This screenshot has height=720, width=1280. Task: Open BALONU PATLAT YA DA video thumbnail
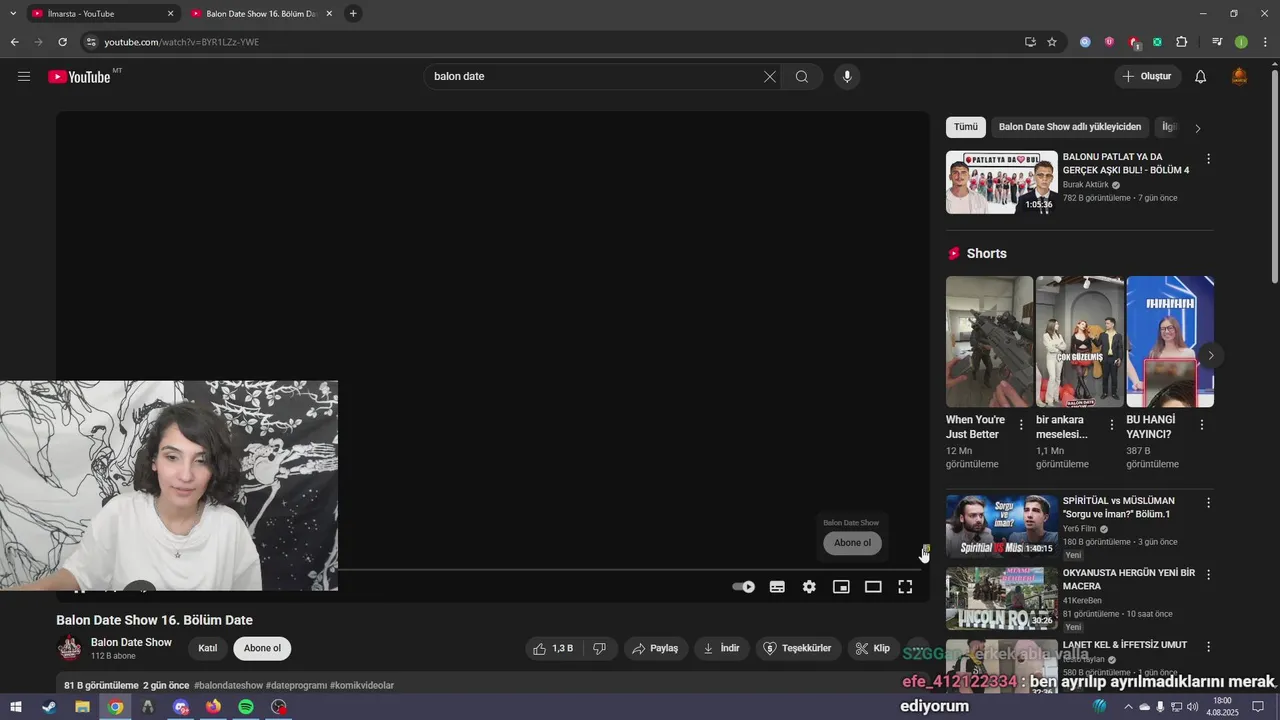[x=1001, y=182]
